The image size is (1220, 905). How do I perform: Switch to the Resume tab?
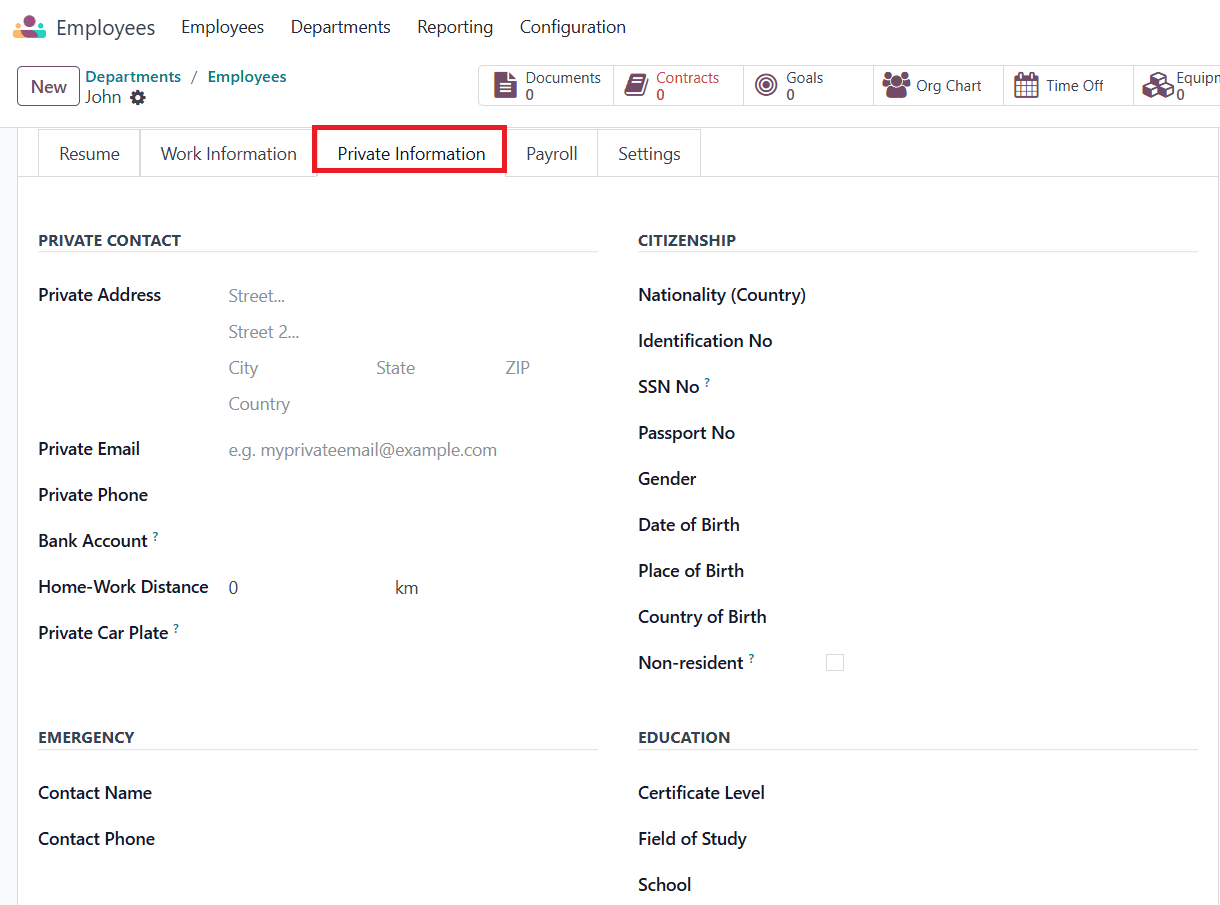pos(89,153)
